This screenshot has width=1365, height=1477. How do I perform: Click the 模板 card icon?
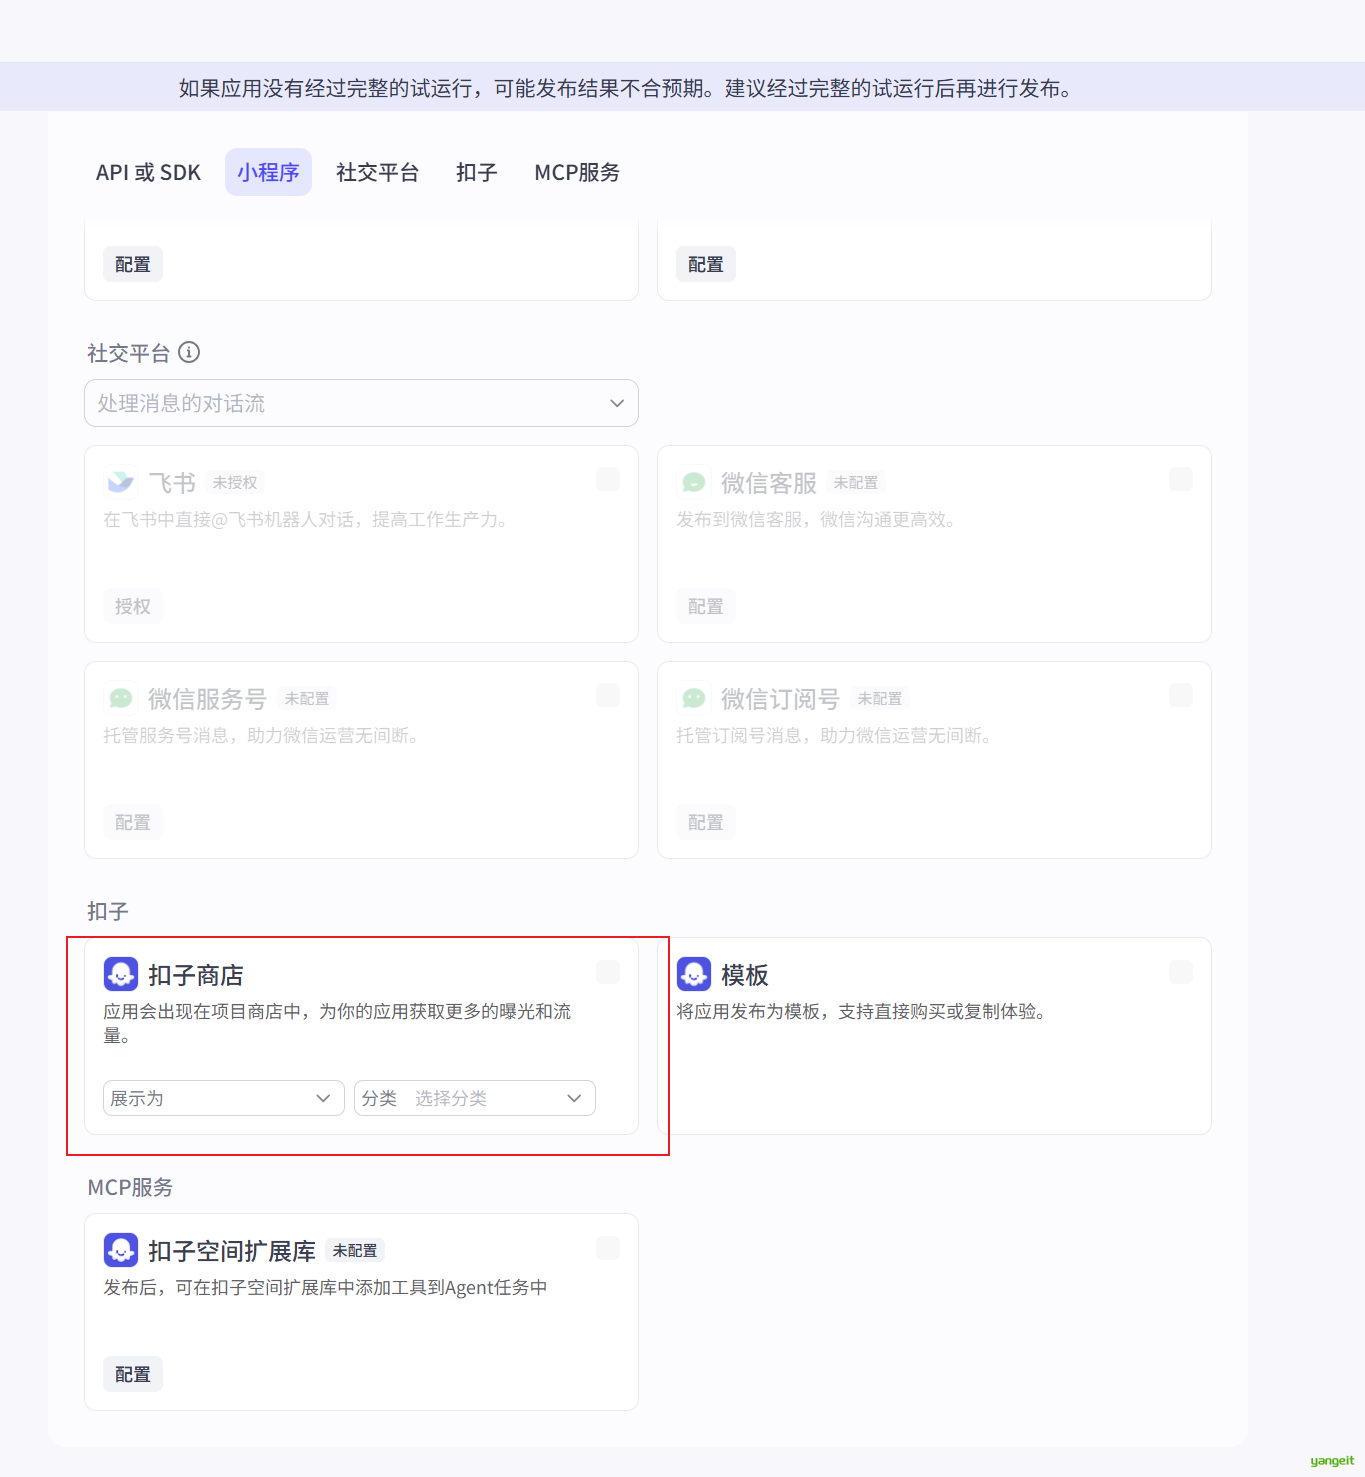(x=694, y=974)
